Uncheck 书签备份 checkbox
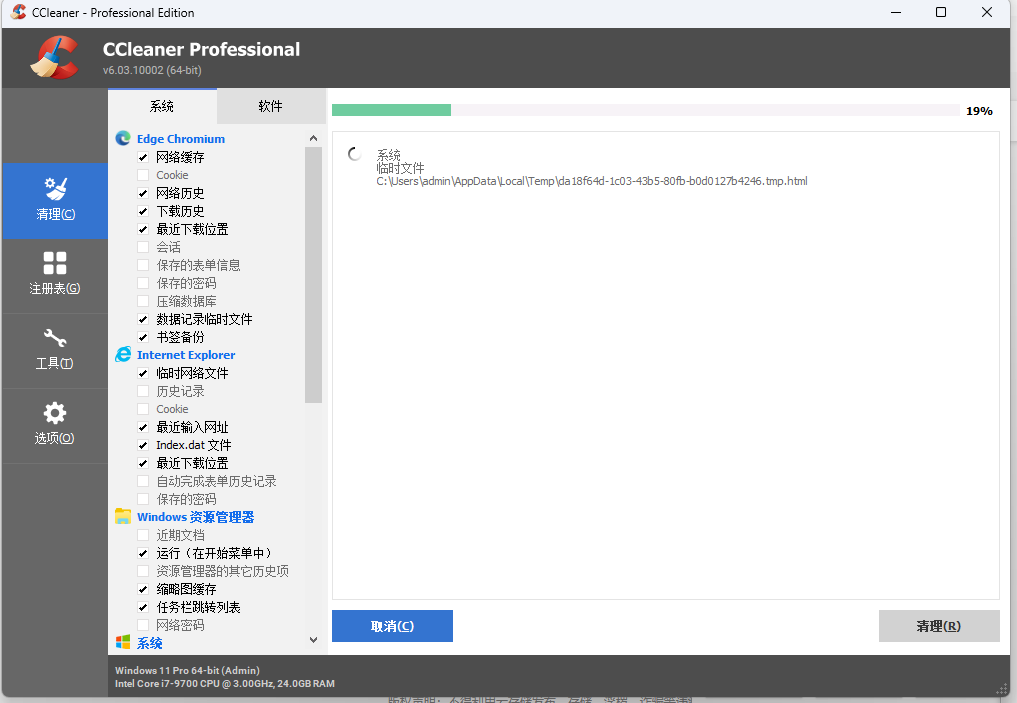This screenshot has width=1017, height=703. click(x=143, y=337)
